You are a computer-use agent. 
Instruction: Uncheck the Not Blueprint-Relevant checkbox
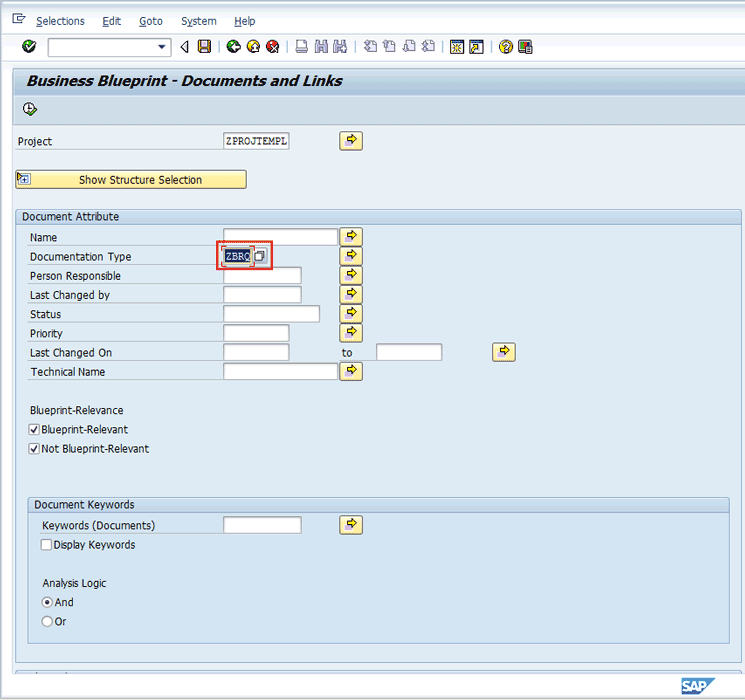pyautogui.click(x=34, y=449)
